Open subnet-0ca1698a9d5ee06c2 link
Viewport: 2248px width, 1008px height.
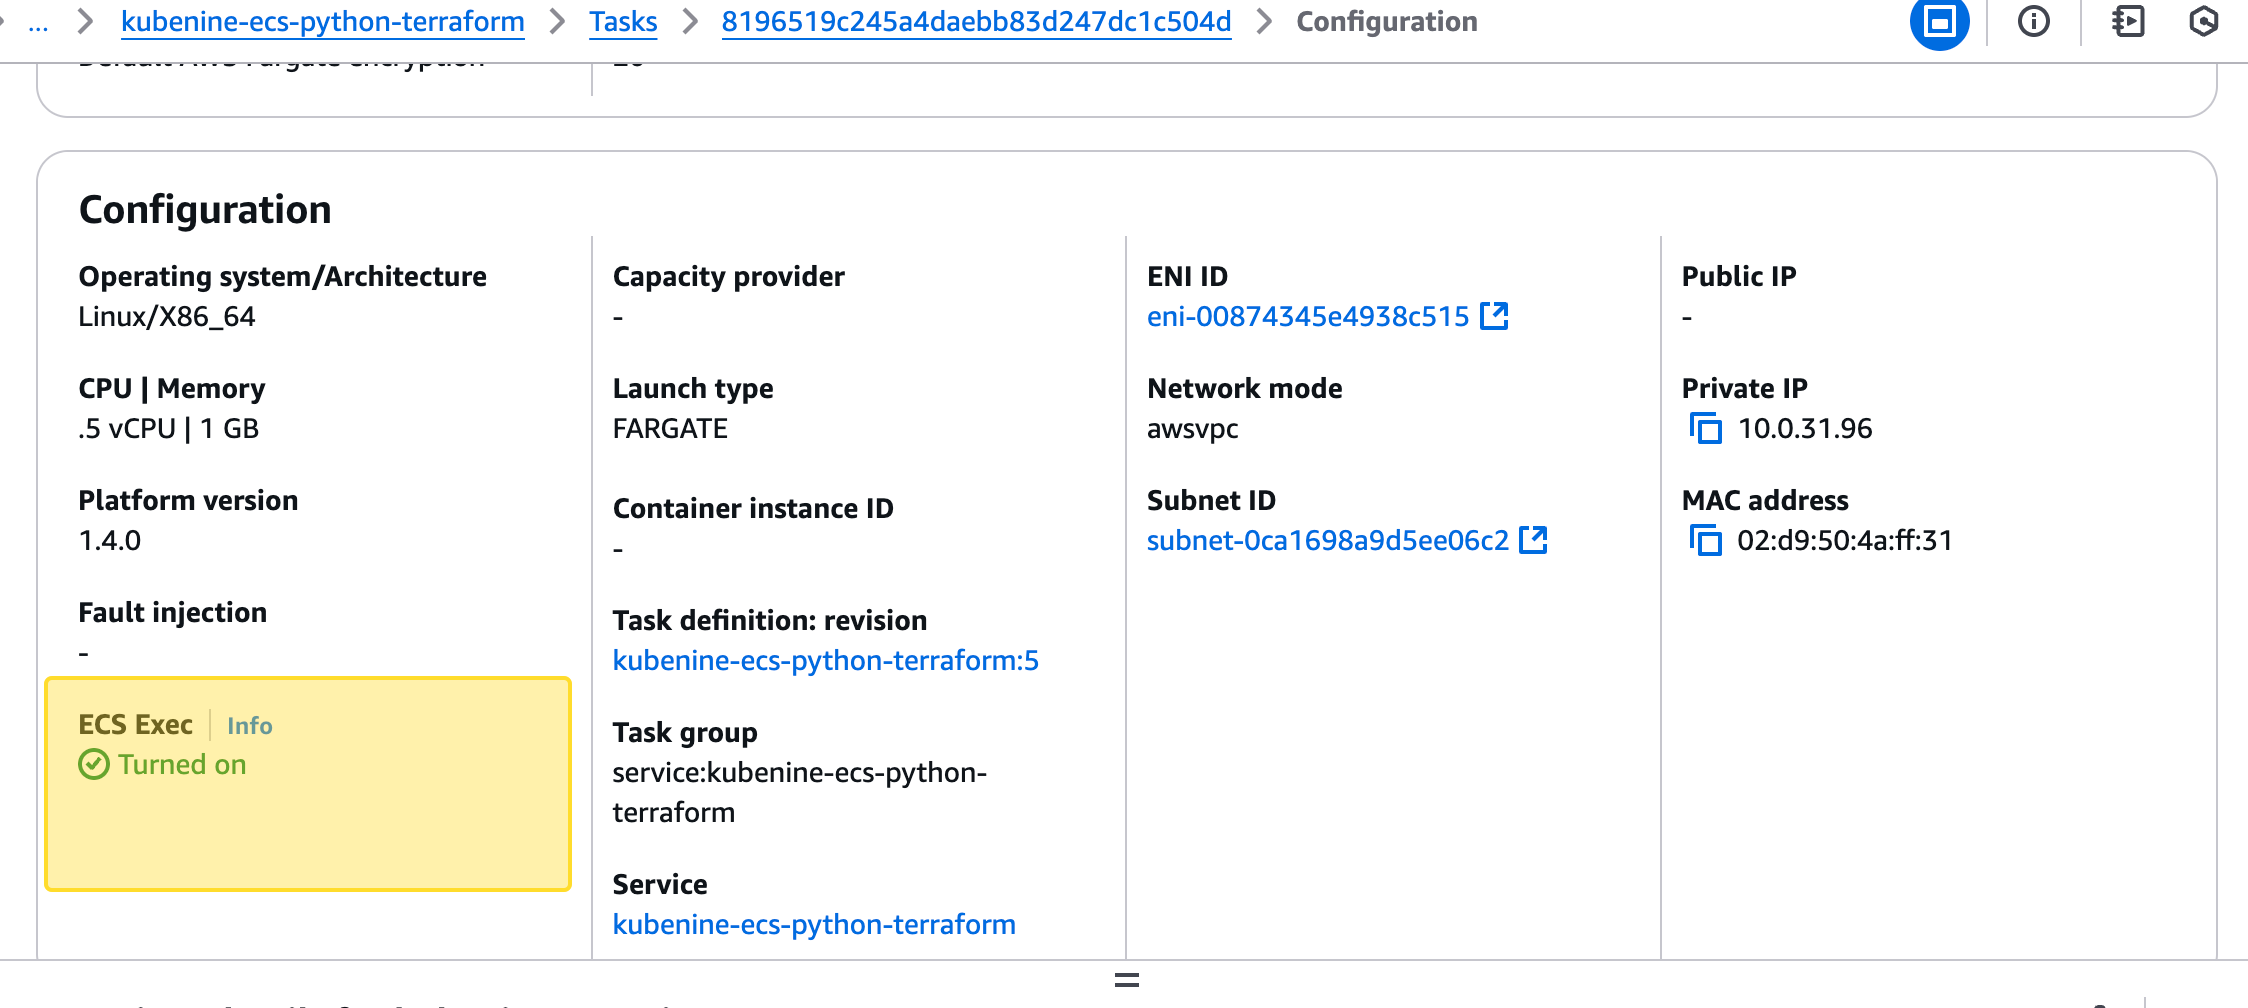pos(1327,541)
